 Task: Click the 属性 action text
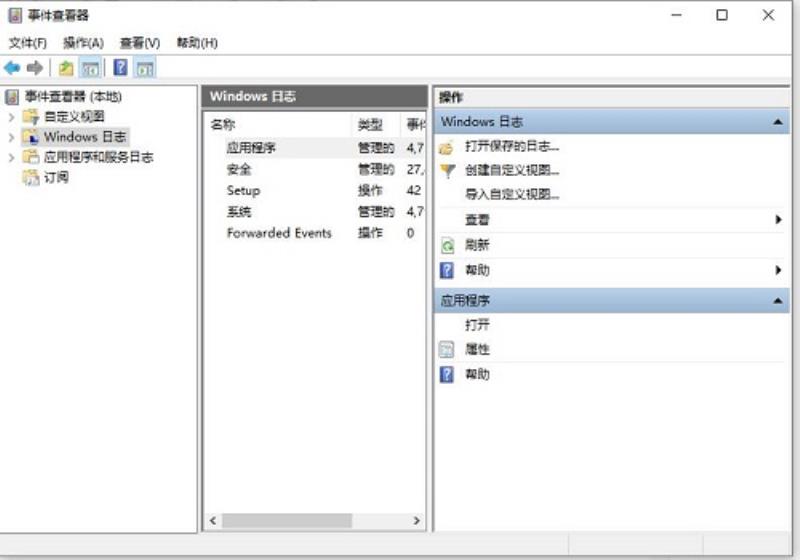click(x=477, y=349)
